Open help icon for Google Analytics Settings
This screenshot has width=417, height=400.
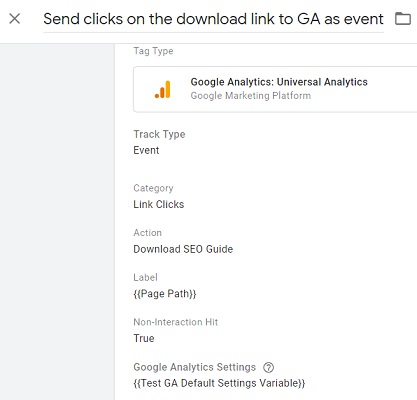[268, 367]
